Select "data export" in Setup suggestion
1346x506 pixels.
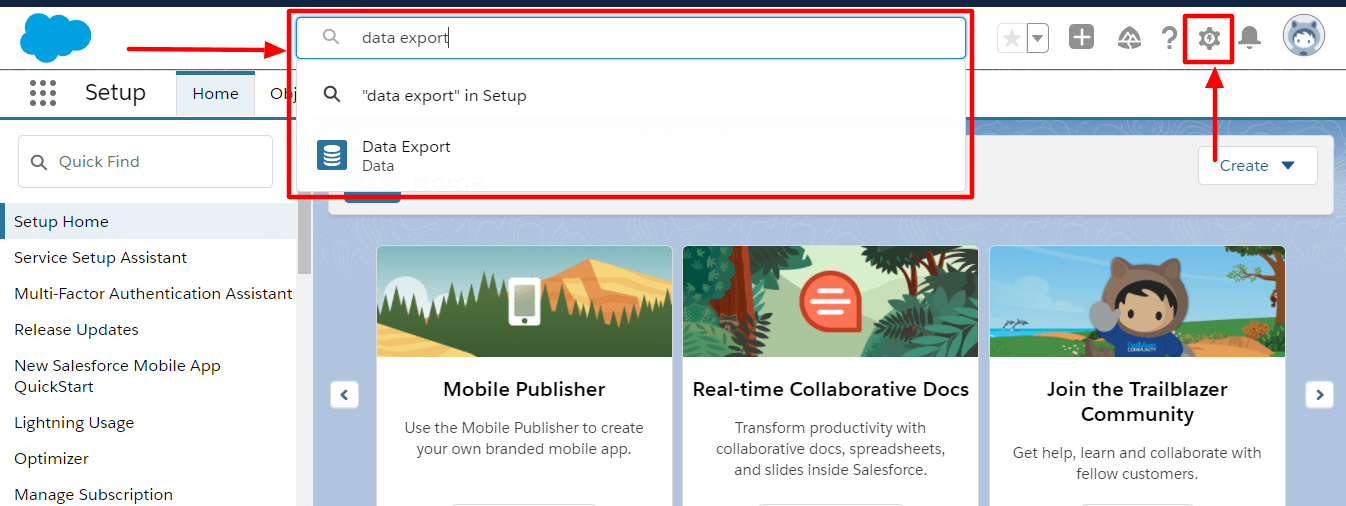pos(631,95)
